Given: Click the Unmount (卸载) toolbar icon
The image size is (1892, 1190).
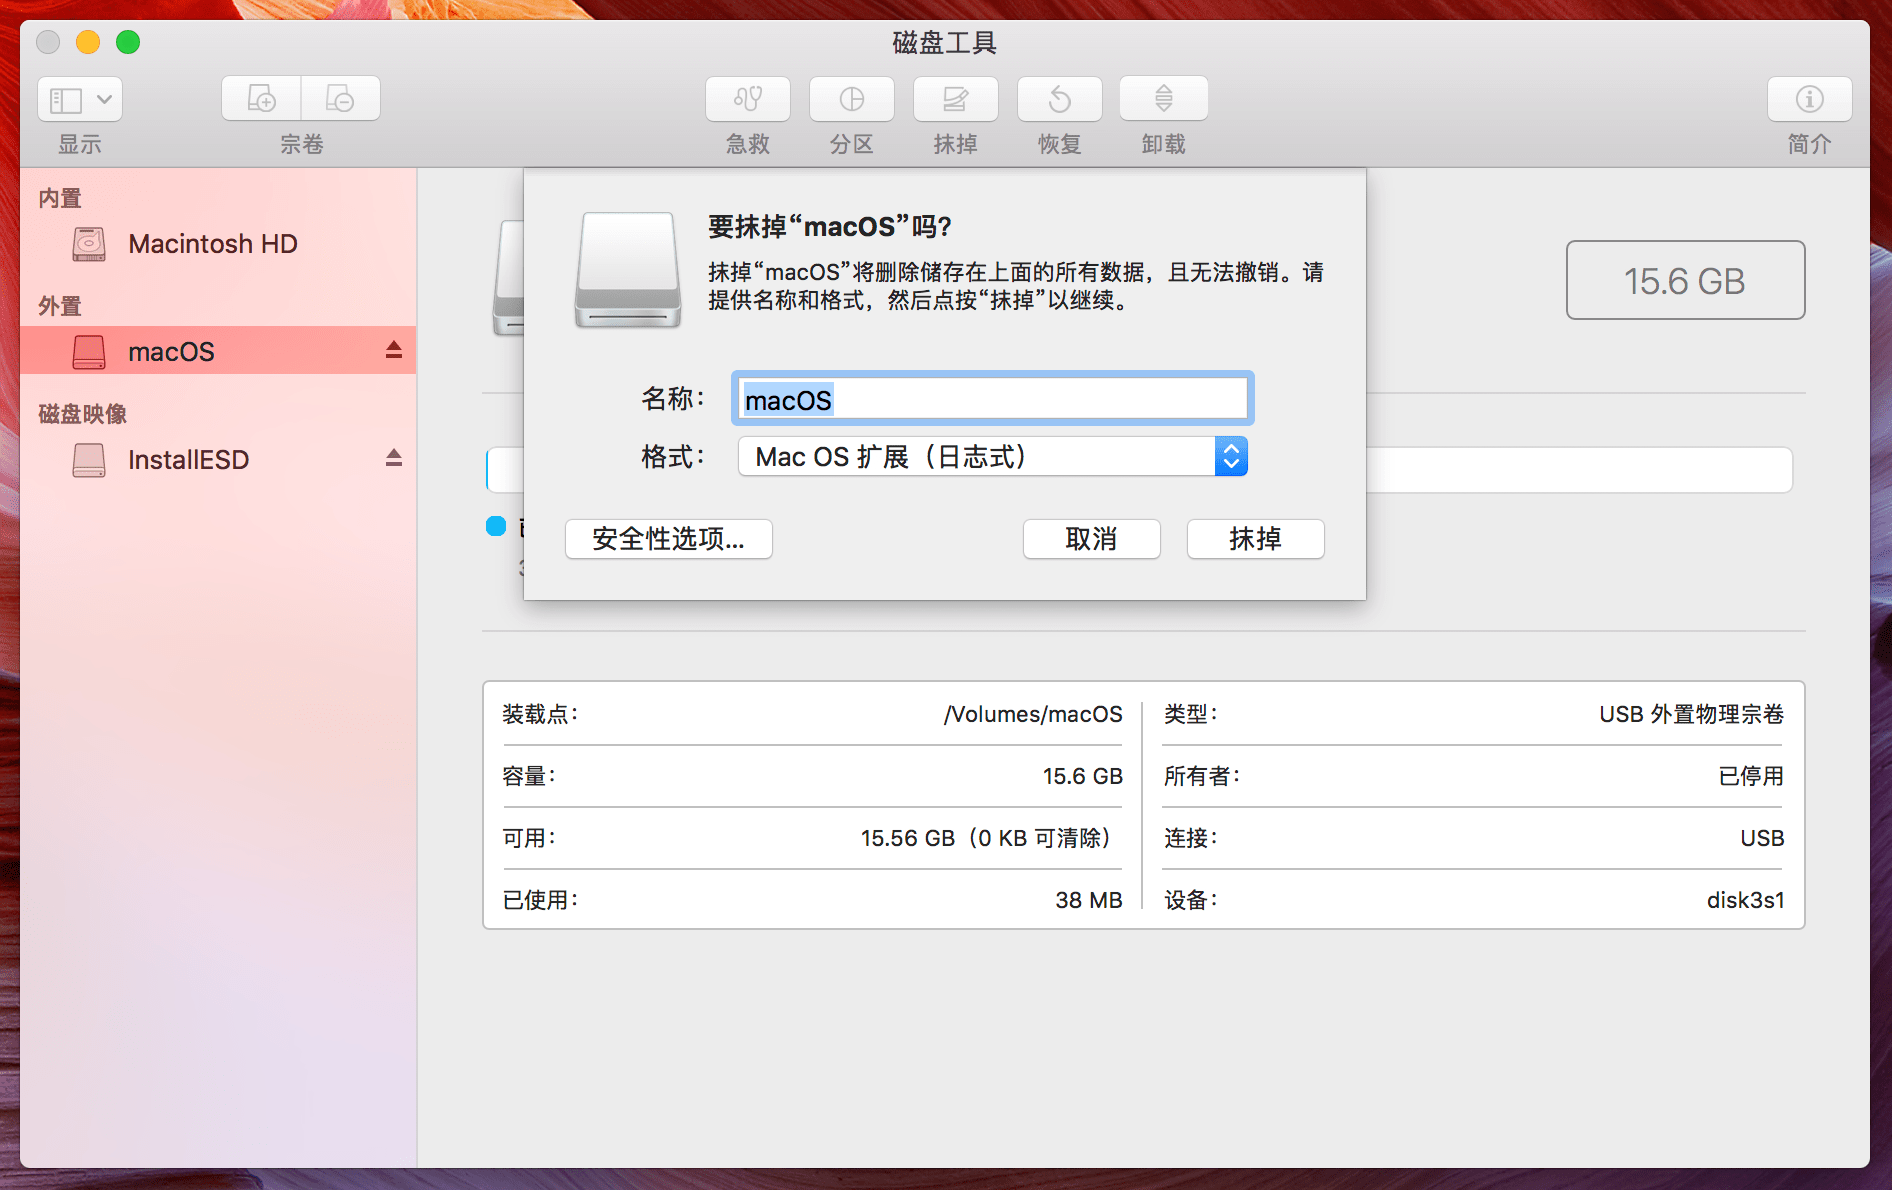Looking at the screenshot, I should point(1163,99).
